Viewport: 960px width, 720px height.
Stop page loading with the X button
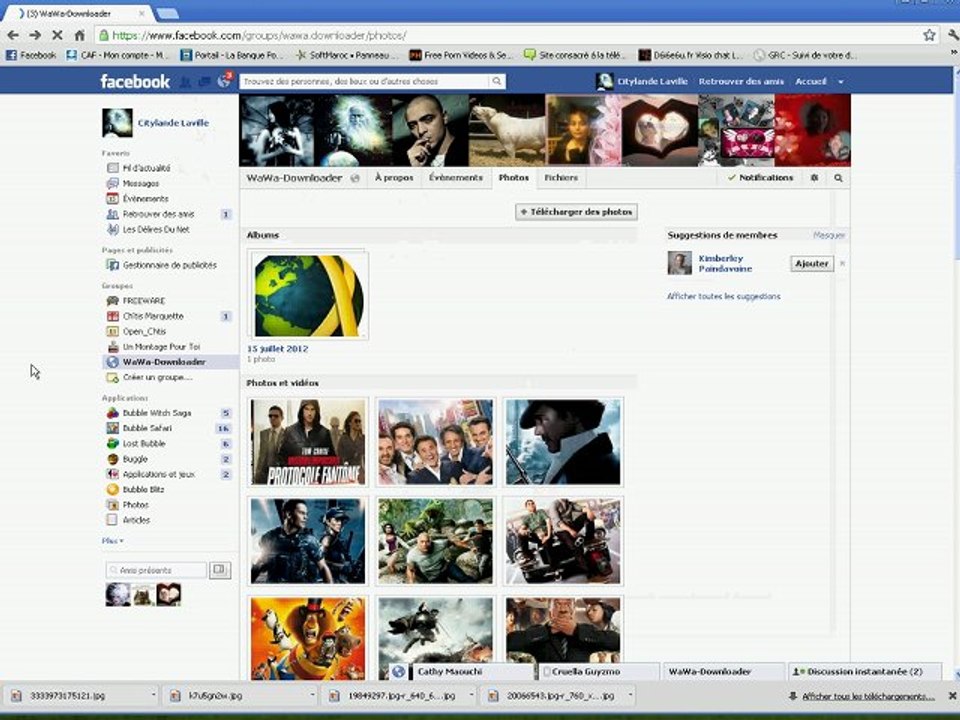pos(57,36)
